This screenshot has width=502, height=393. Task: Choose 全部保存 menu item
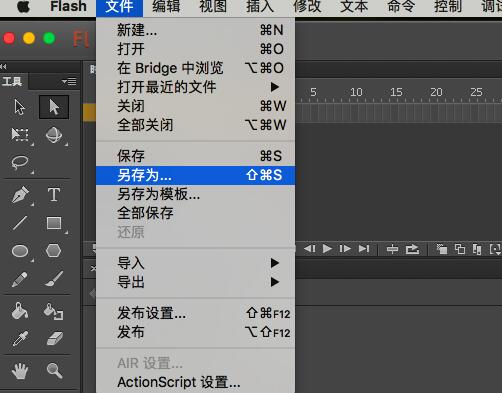click(195, 213)
